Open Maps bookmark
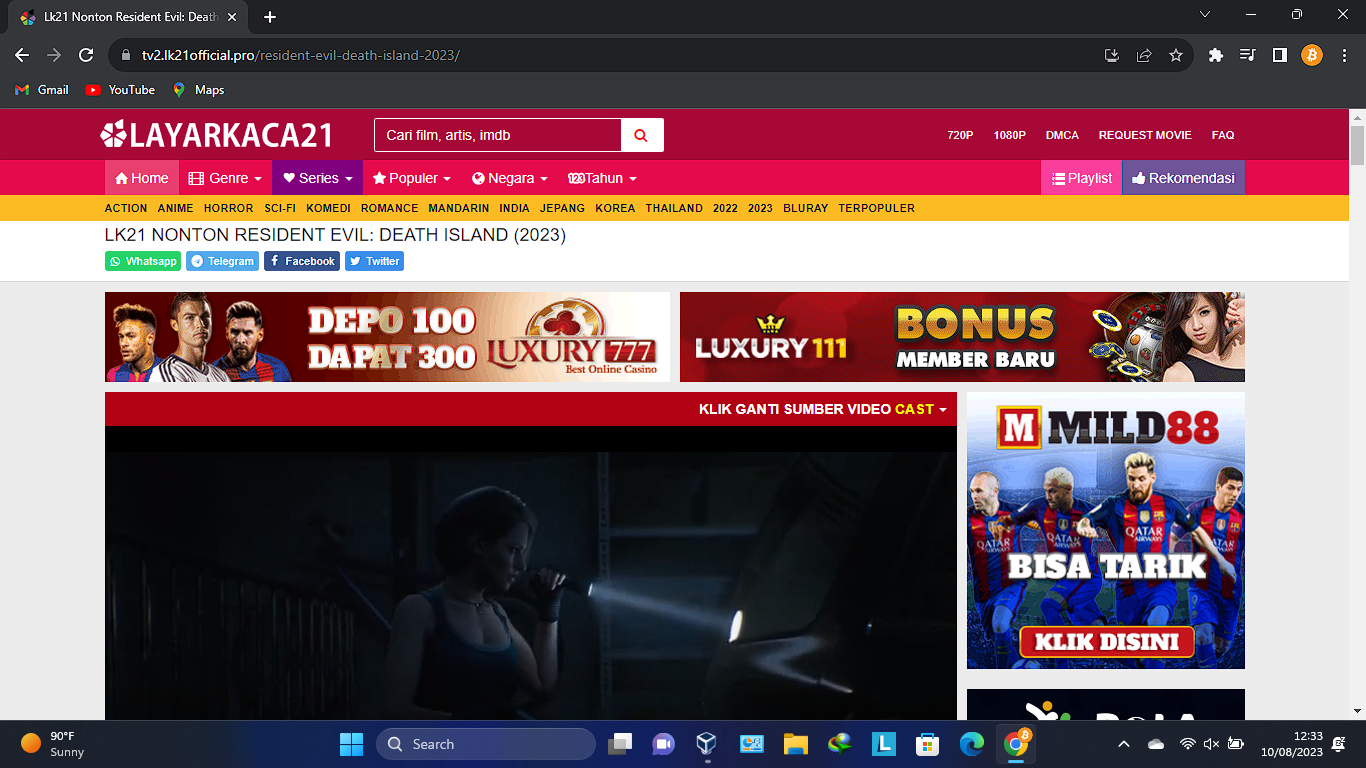1366x768 pixels. [x=198, y=90]
